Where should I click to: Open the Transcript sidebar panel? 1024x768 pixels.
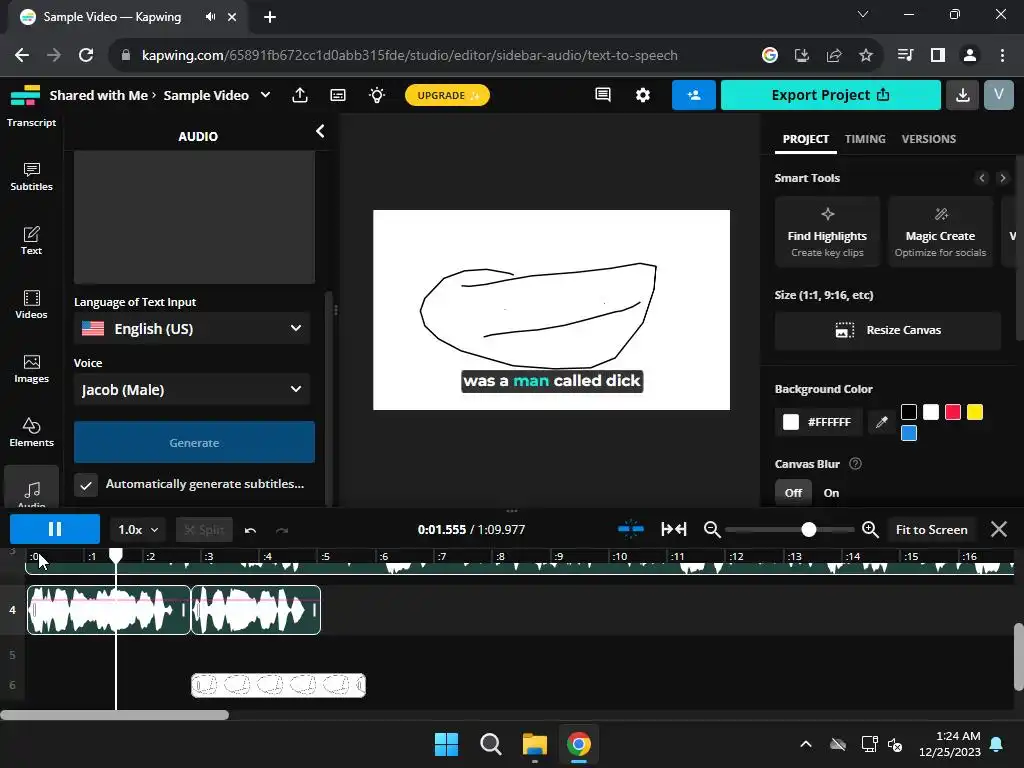click(31, 122)
